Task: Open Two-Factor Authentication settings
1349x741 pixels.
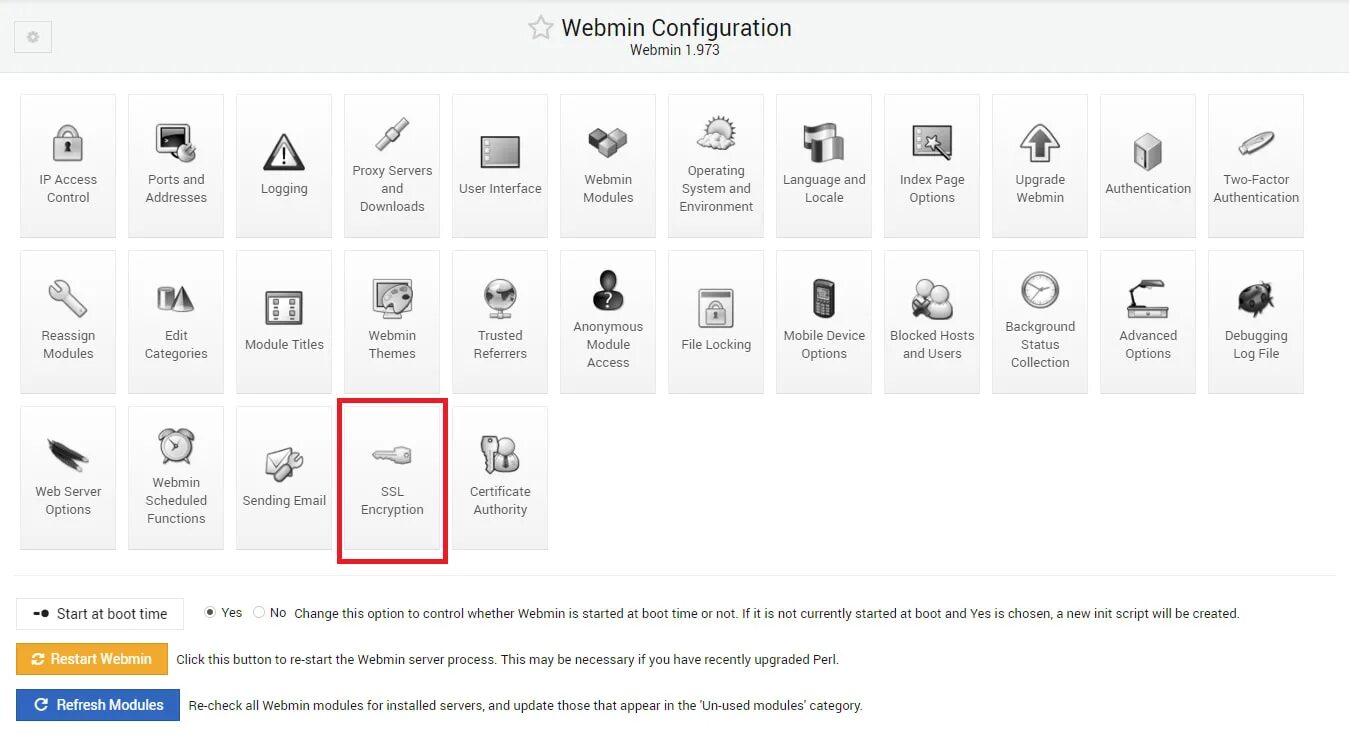Action: pos(1256,166)
